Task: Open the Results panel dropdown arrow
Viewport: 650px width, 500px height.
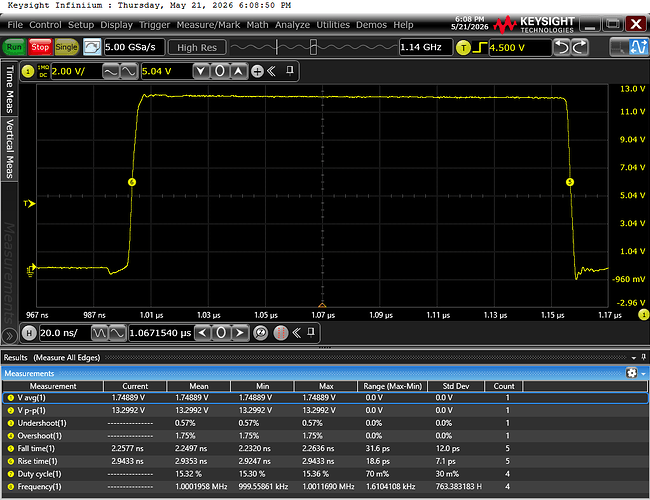Action: [x=634, y=358]
